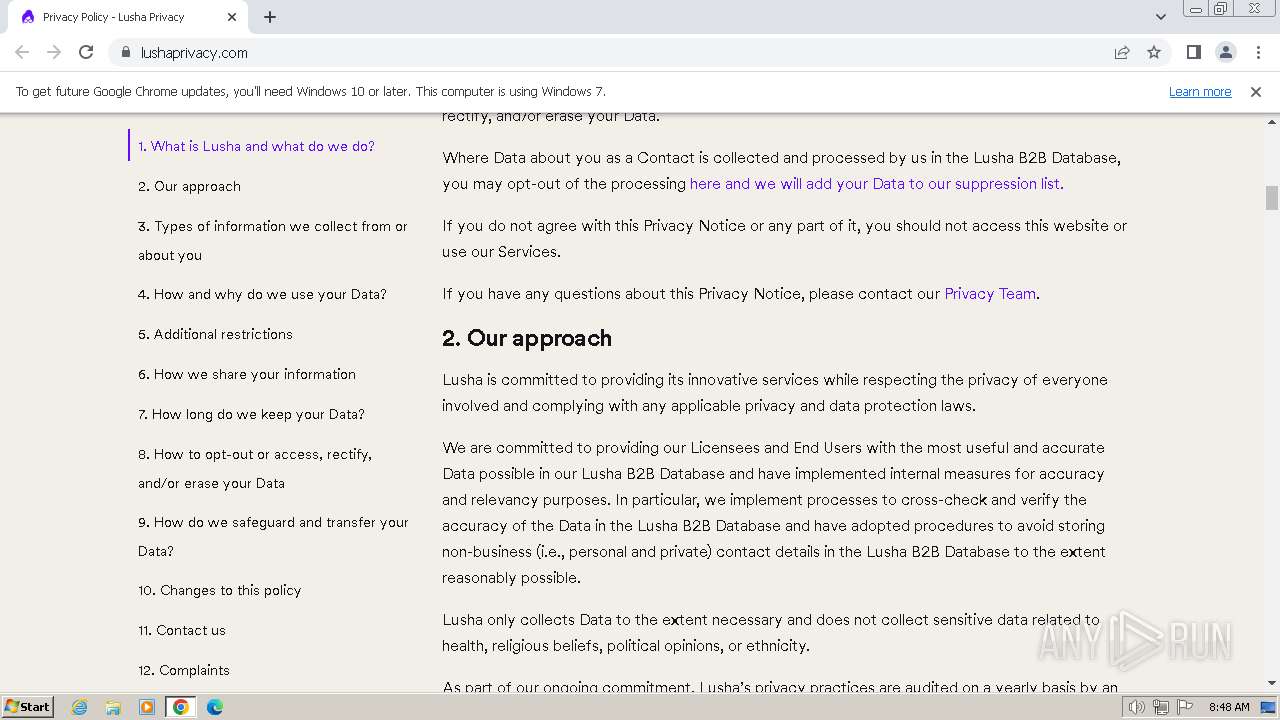Open the Learn more link in update notice
Image resolution: width=1280 pixels, height=720 pixels.
click(x=1200, y=91)
